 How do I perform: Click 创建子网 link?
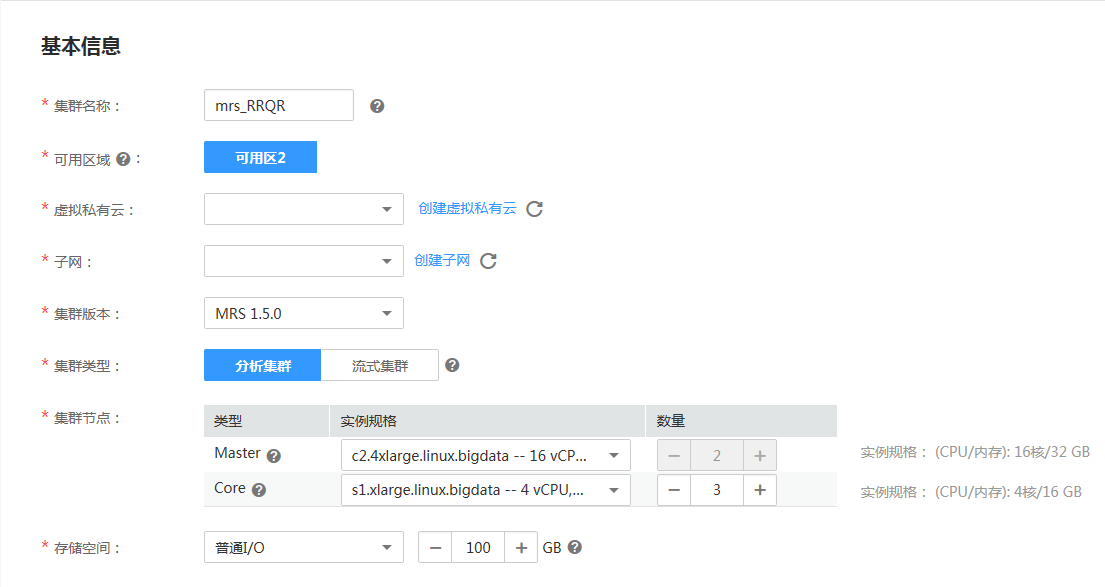[x=442, y=261]
